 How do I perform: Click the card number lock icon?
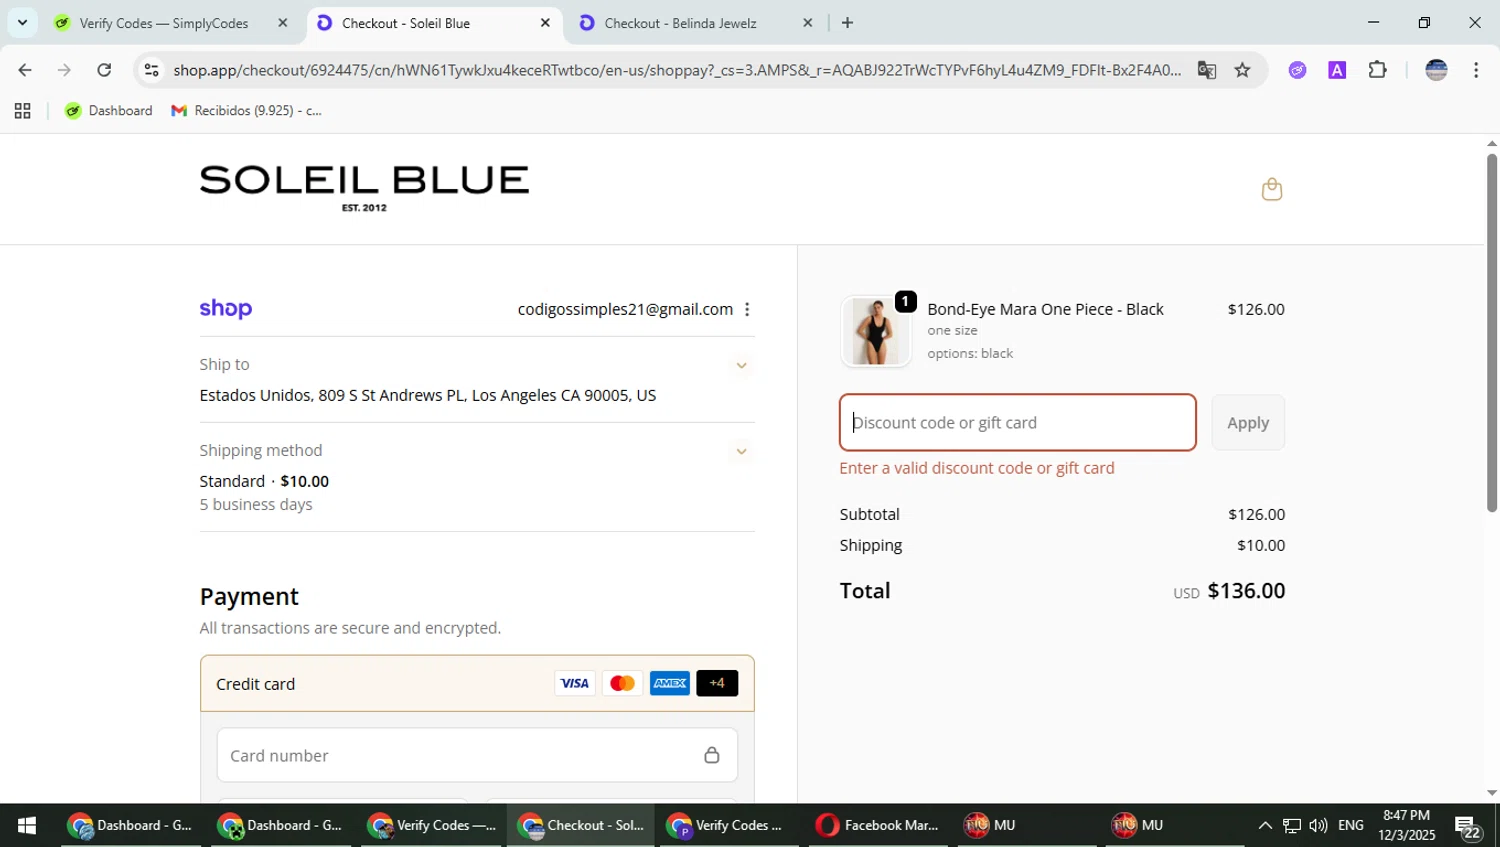click(712, 755)
